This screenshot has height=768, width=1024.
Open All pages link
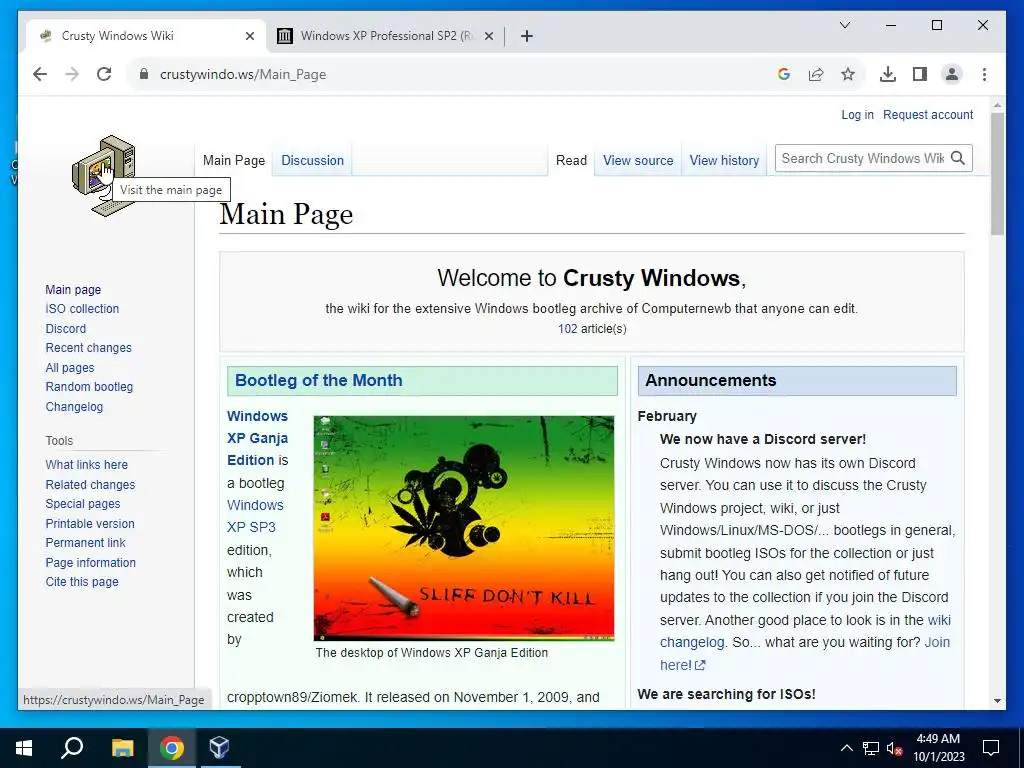pyautogui.click(x=70, y=368)
